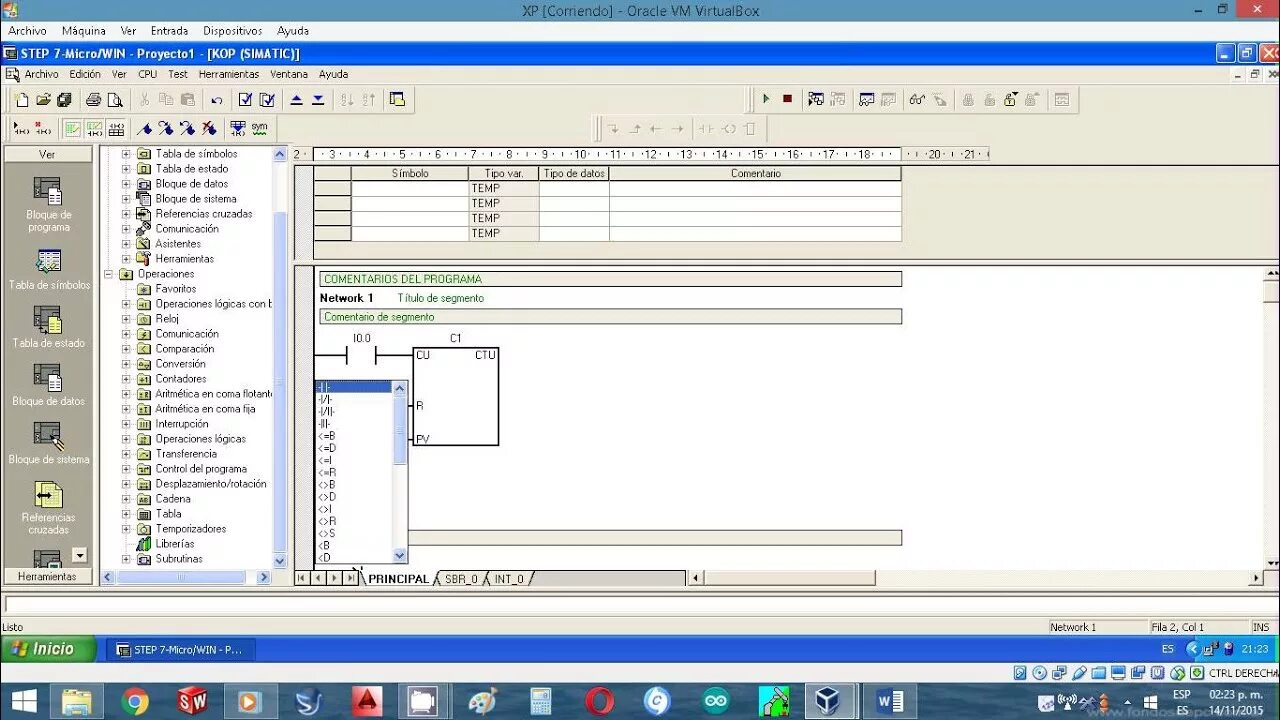Toggle symbol information table icon
Screen dimensions: 1280x720
tap(116, 128)
